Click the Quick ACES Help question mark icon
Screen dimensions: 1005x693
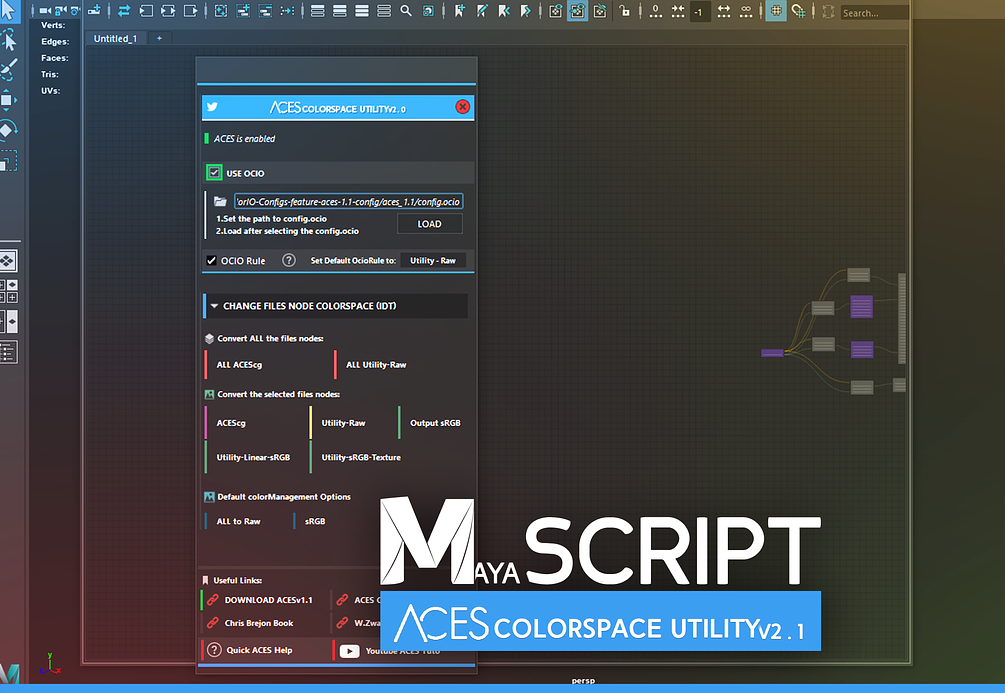tap(213, 649)
